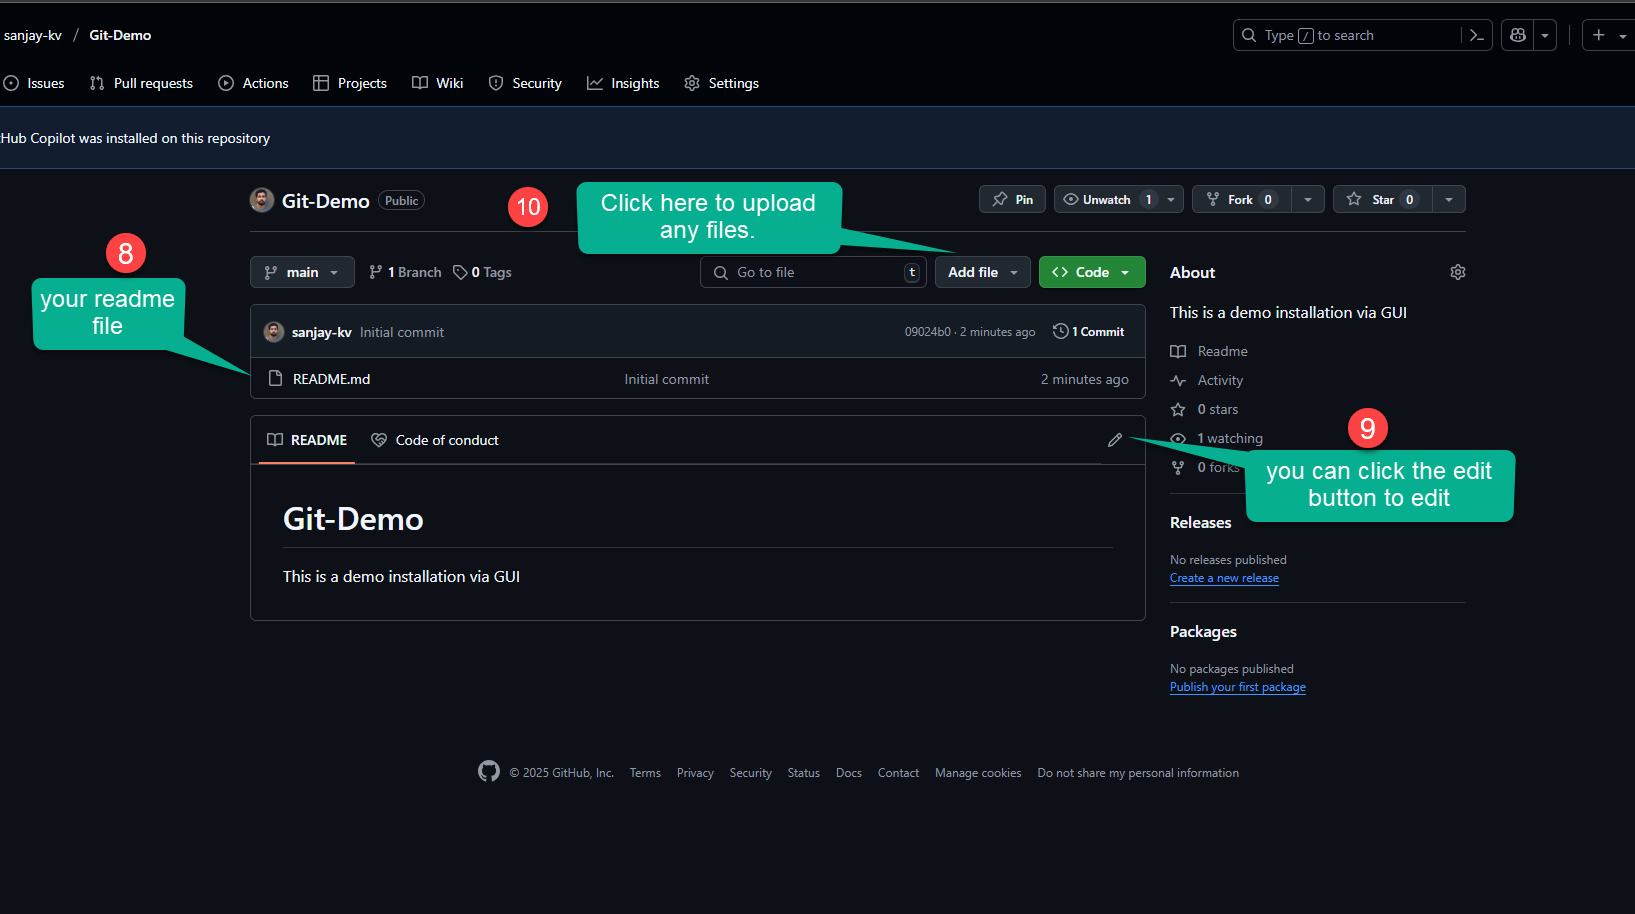Click the Publish your first package link
The image size is (1635, 914).
tap(1237, 687)
